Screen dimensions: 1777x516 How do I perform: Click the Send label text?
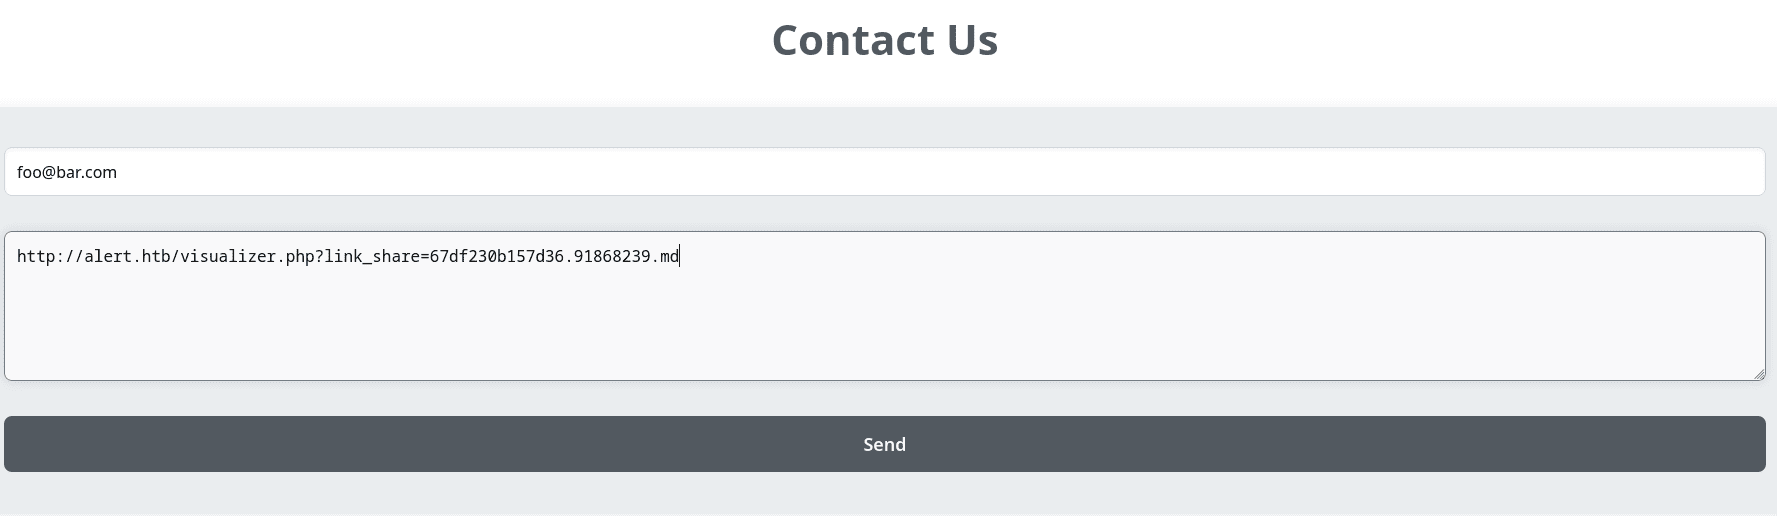(x=884, y=444)
